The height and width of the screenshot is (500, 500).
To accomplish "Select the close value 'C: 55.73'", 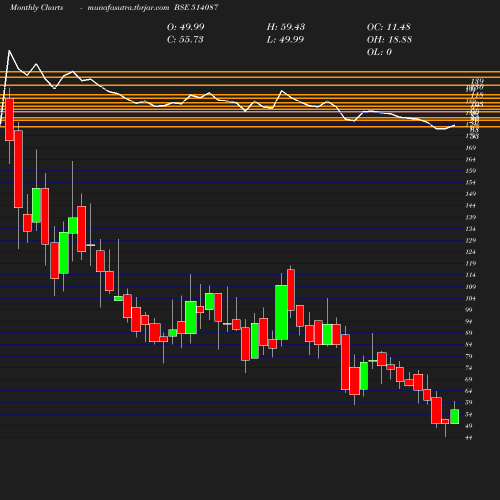I will click(x=185, y=40).
